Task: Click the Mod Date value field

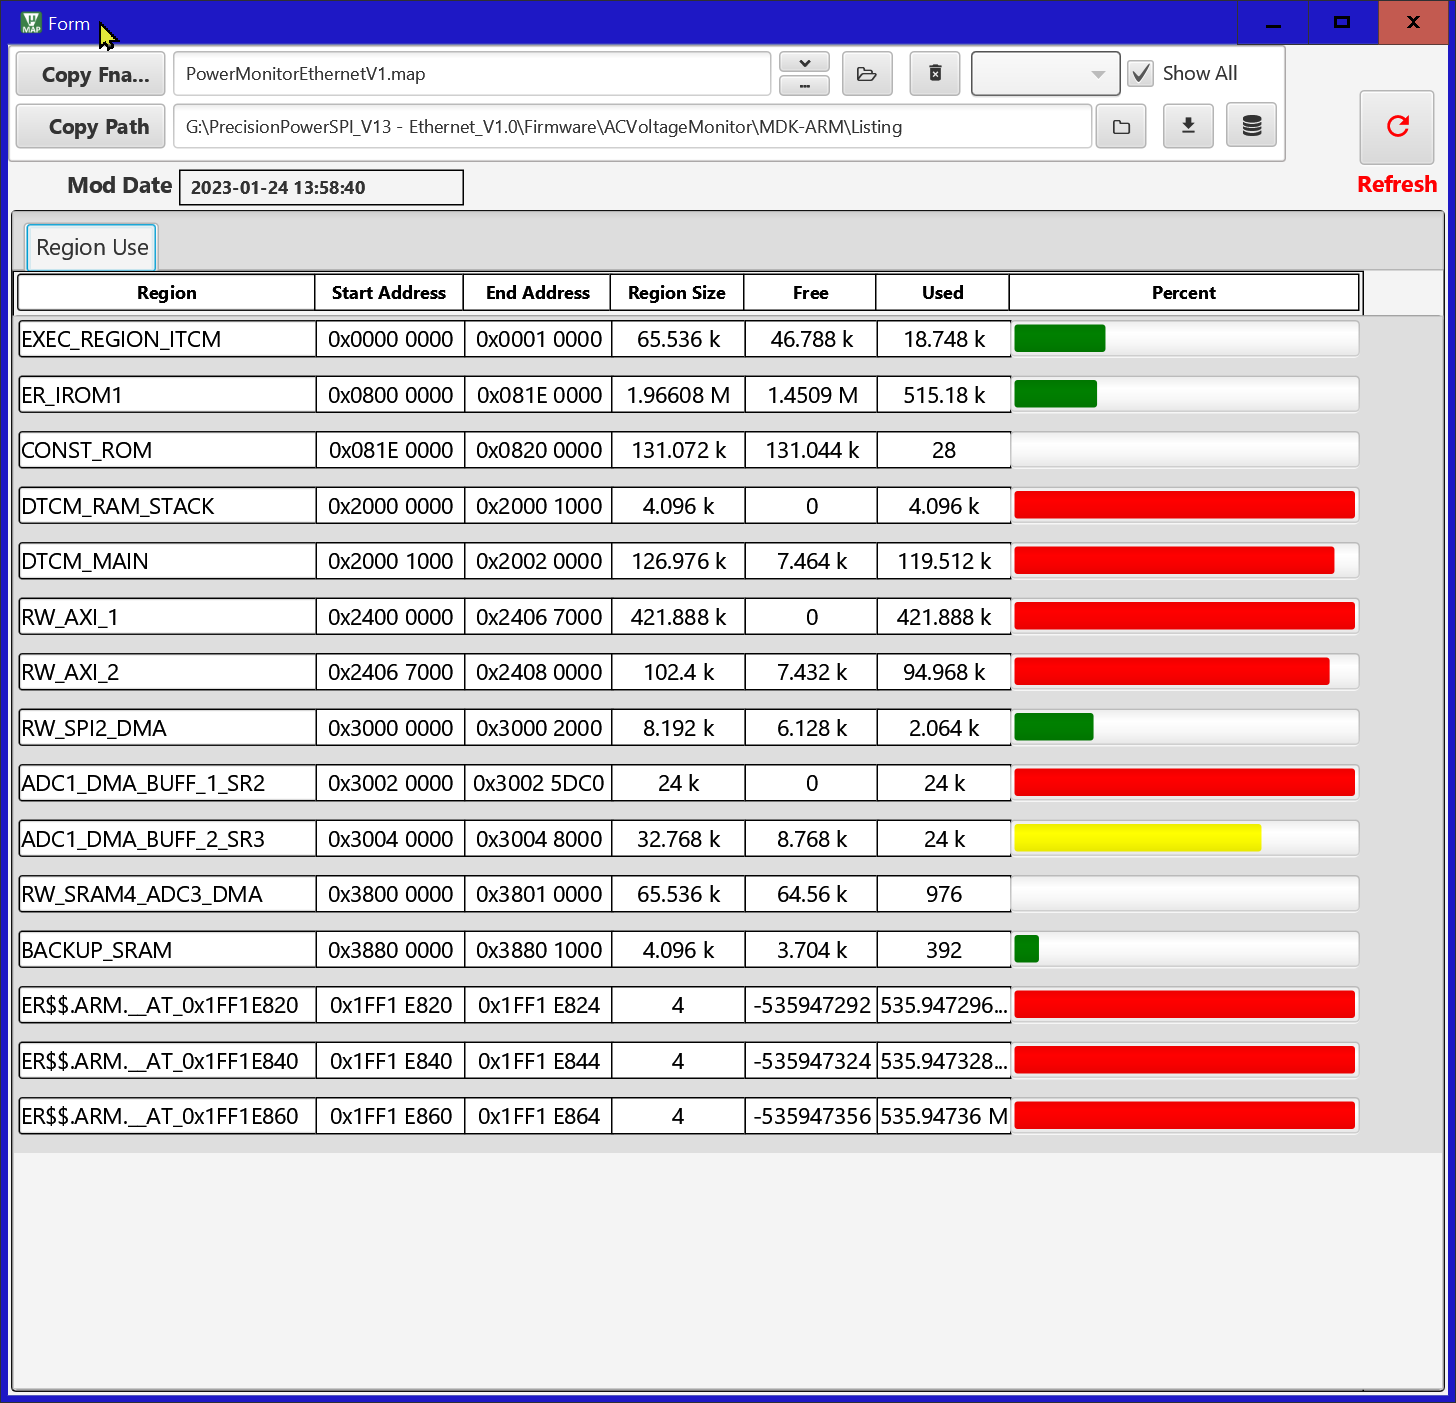Action: click(x=321, y=187)
